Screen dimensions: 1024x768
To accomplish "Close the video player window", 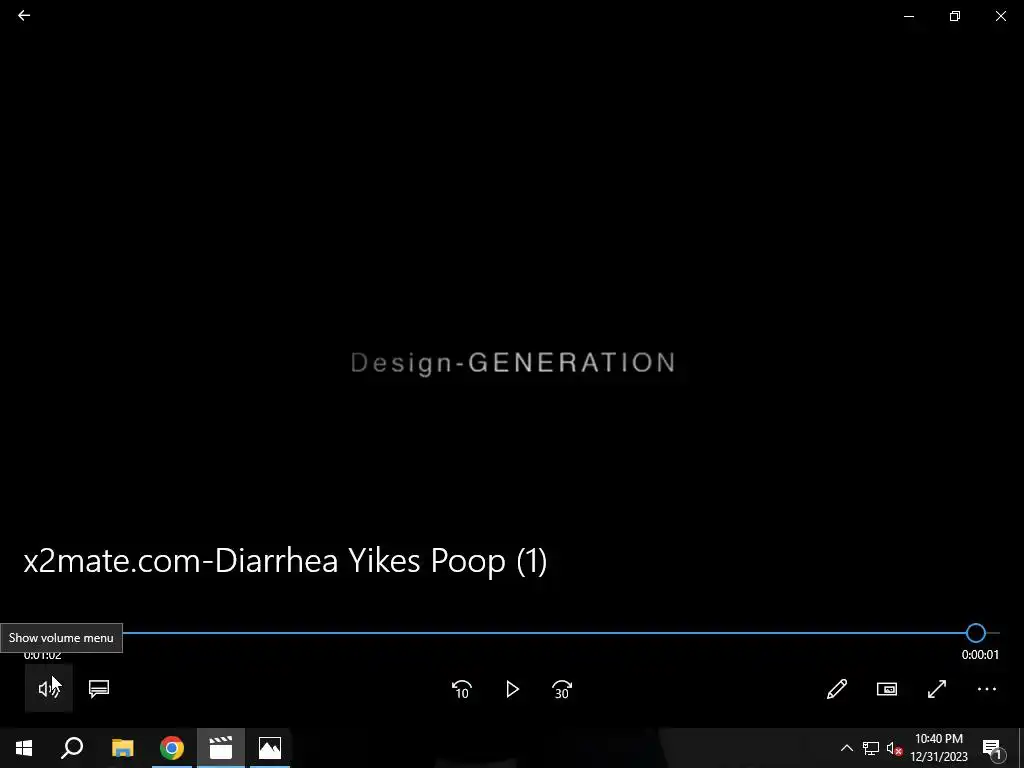I will [1000, 16].
